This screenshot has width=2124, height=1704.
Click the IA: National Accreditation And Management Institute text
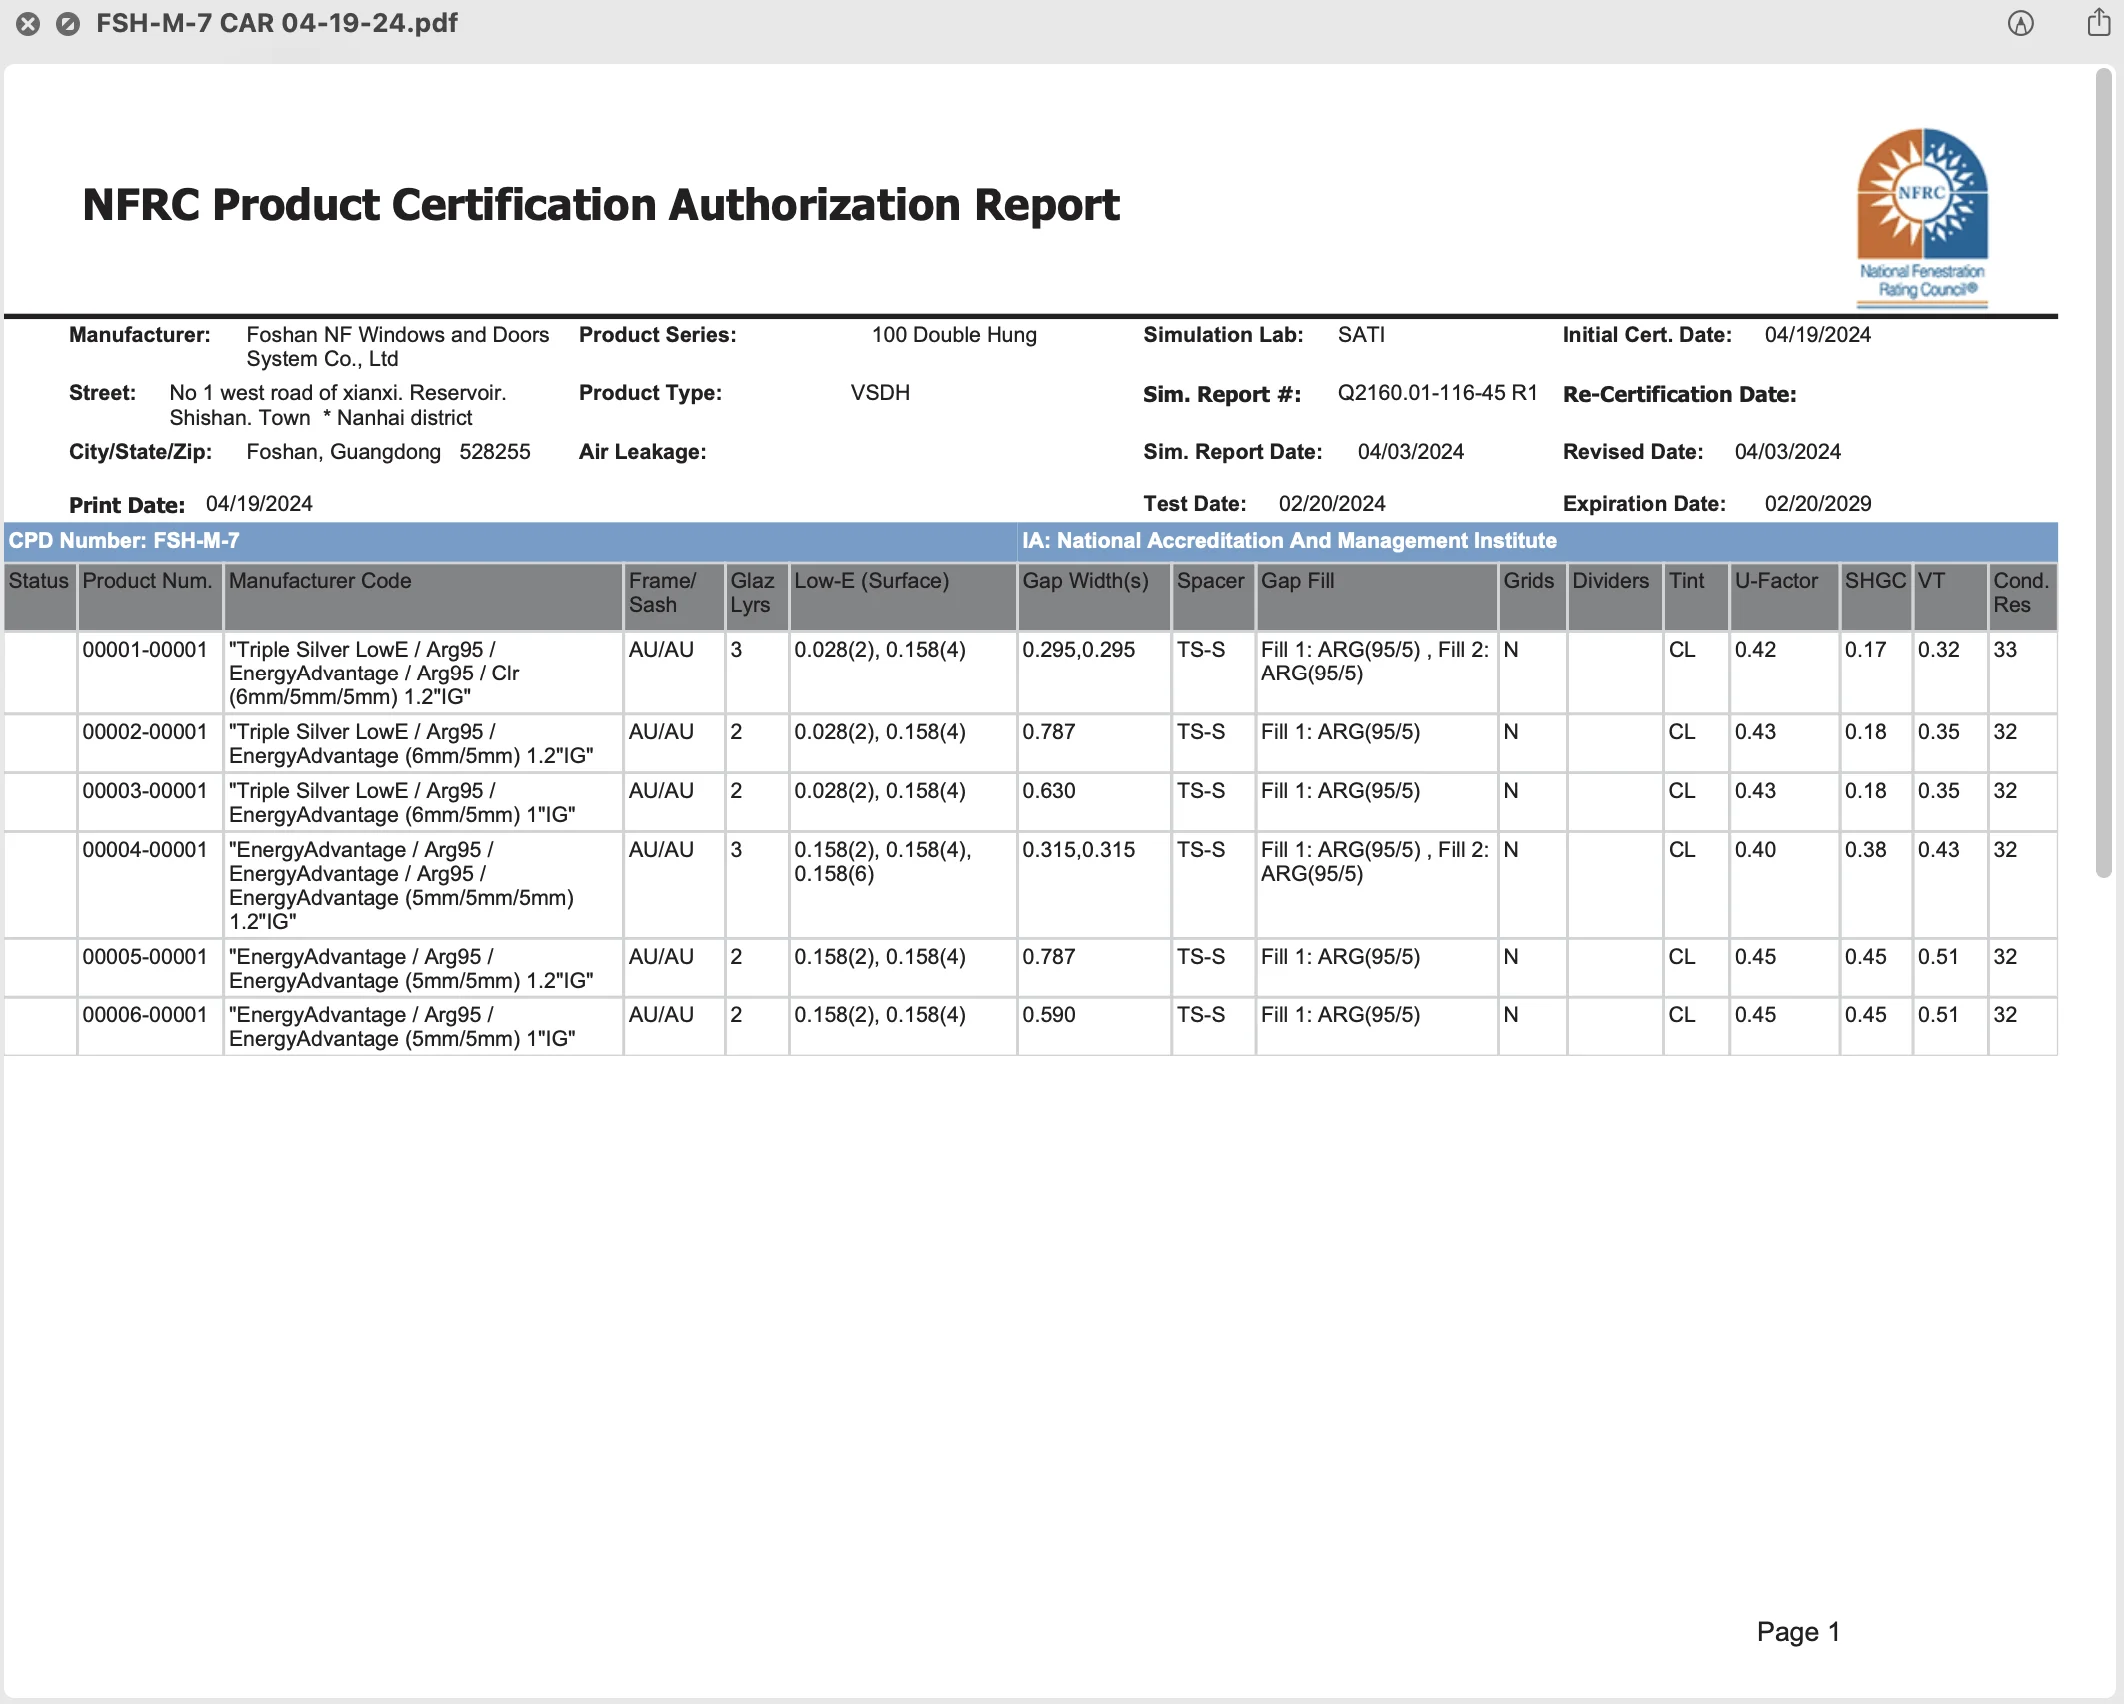[x=1288, y=541]
